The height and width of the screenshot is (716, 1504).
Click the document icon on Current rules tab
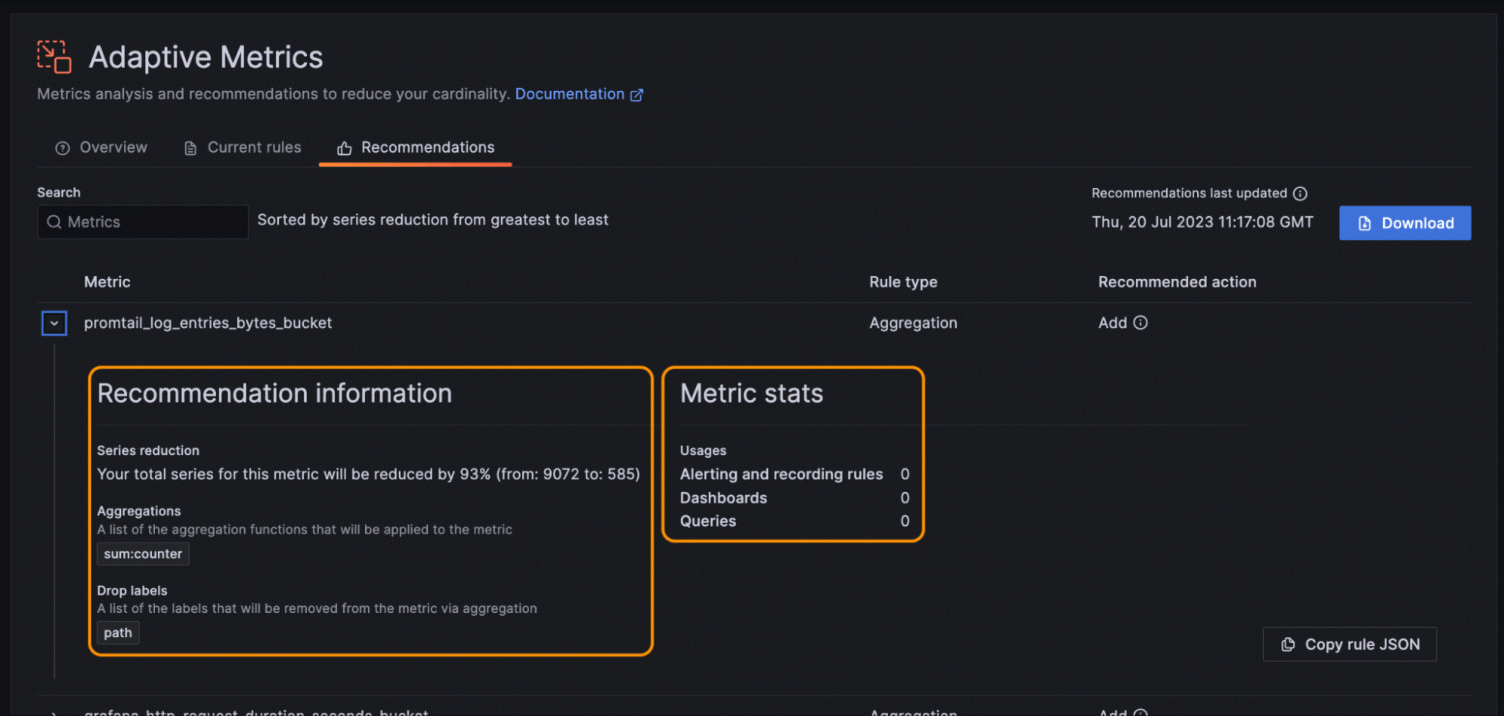189,147
